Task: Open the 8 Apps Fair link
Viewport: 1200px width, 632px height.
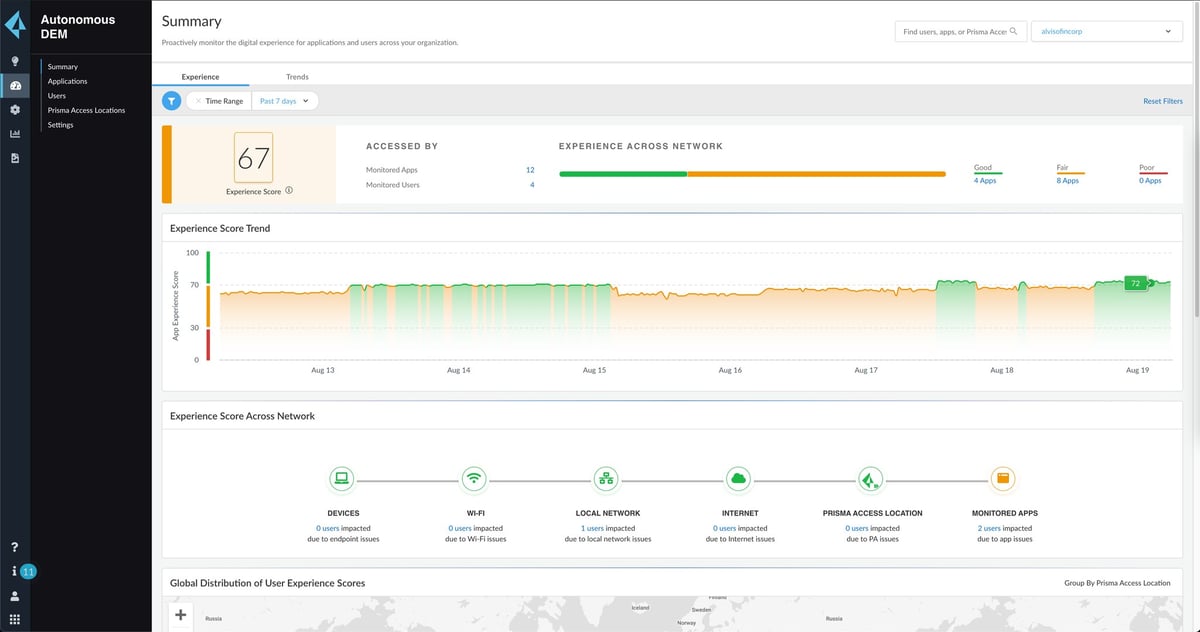Action: coord(1068,181)
